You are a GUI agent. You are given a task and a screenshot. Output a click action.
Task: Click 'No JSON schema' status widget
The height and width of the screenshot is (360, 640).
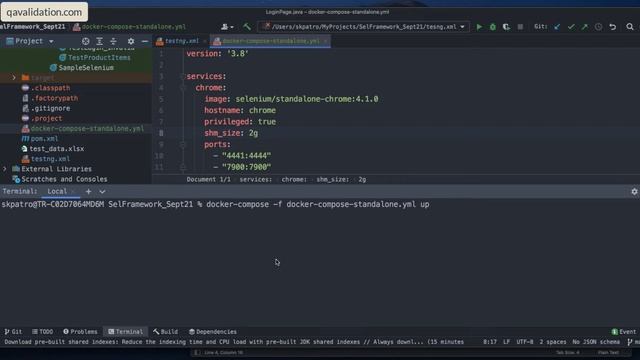pos(596,342)
